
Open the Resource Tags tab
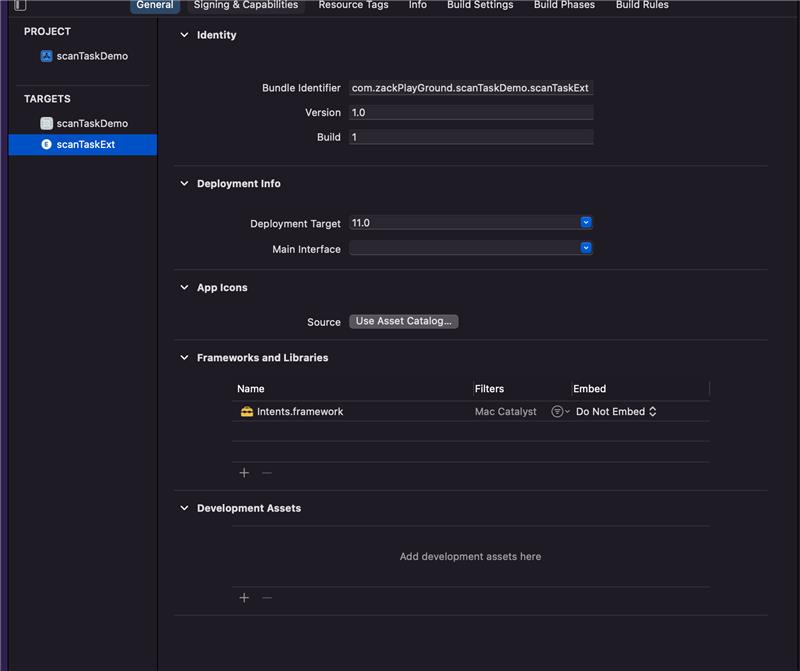(x=353, y=5)
